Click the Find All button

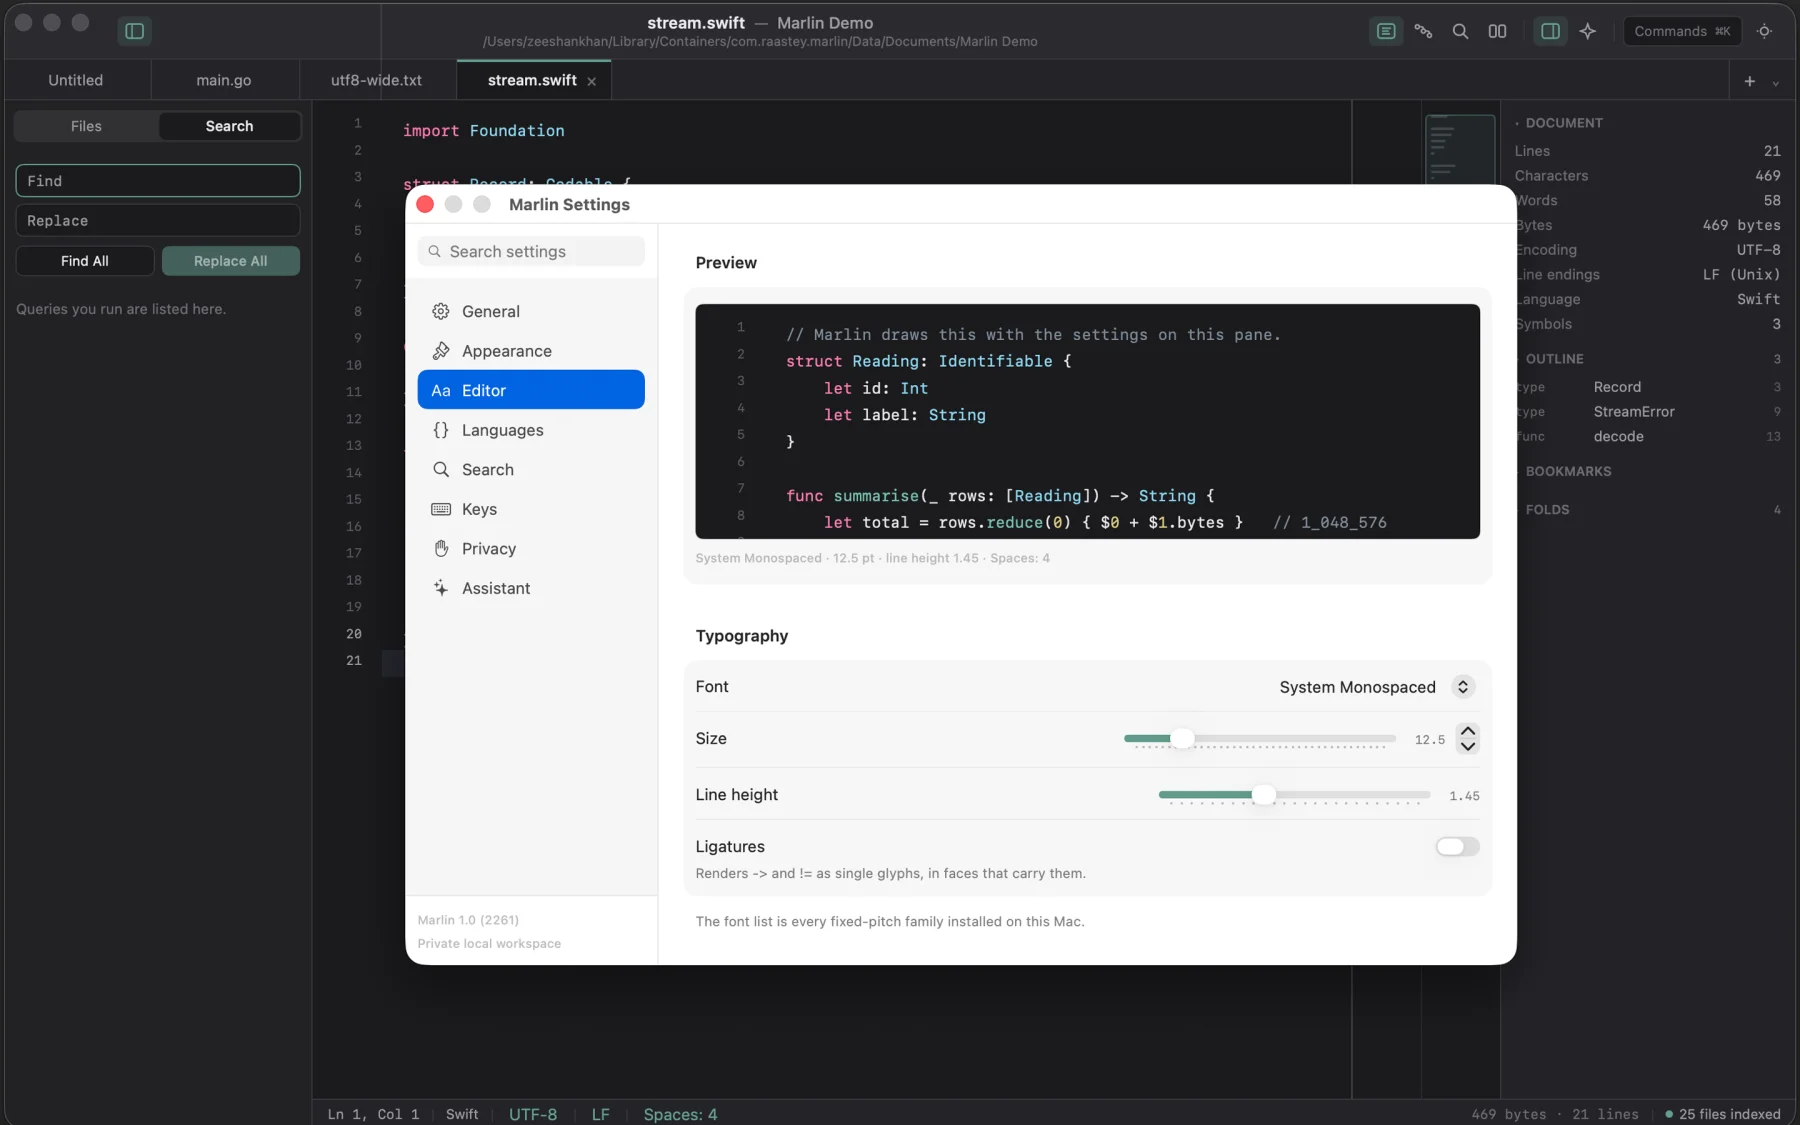85,261
